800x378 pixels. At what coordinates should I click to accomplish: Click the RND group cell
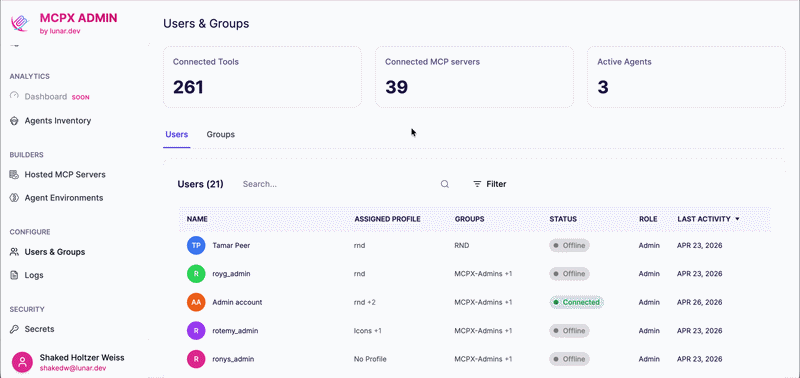[x=462, y=245]
